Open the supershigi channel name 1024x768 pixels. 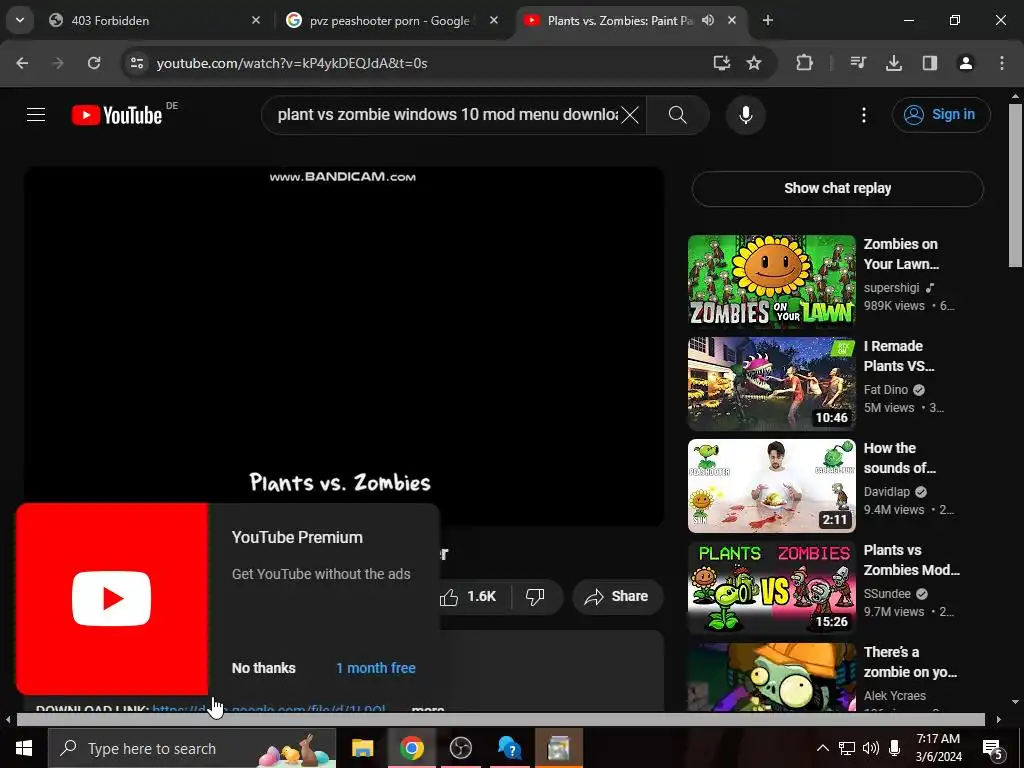(x=891, y=288)
